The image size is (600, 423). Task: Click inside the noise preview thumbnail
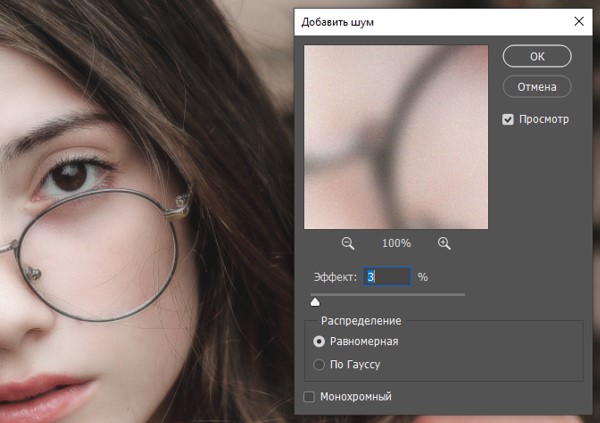396,137
